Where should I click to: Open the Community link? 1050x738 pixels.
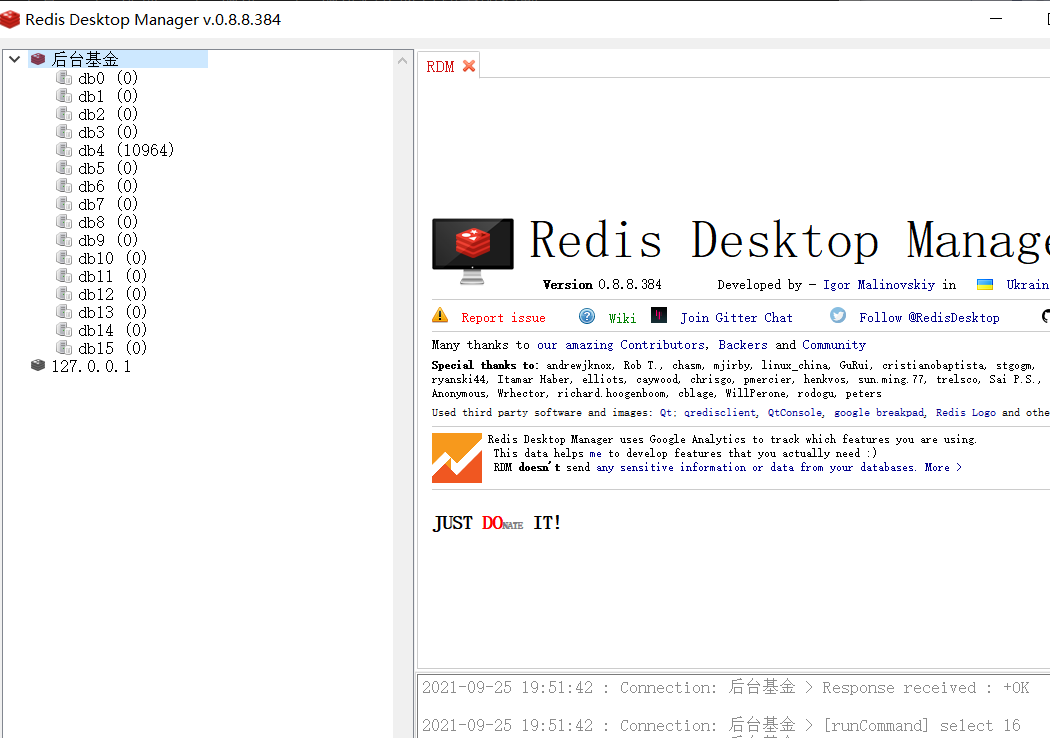834,345
